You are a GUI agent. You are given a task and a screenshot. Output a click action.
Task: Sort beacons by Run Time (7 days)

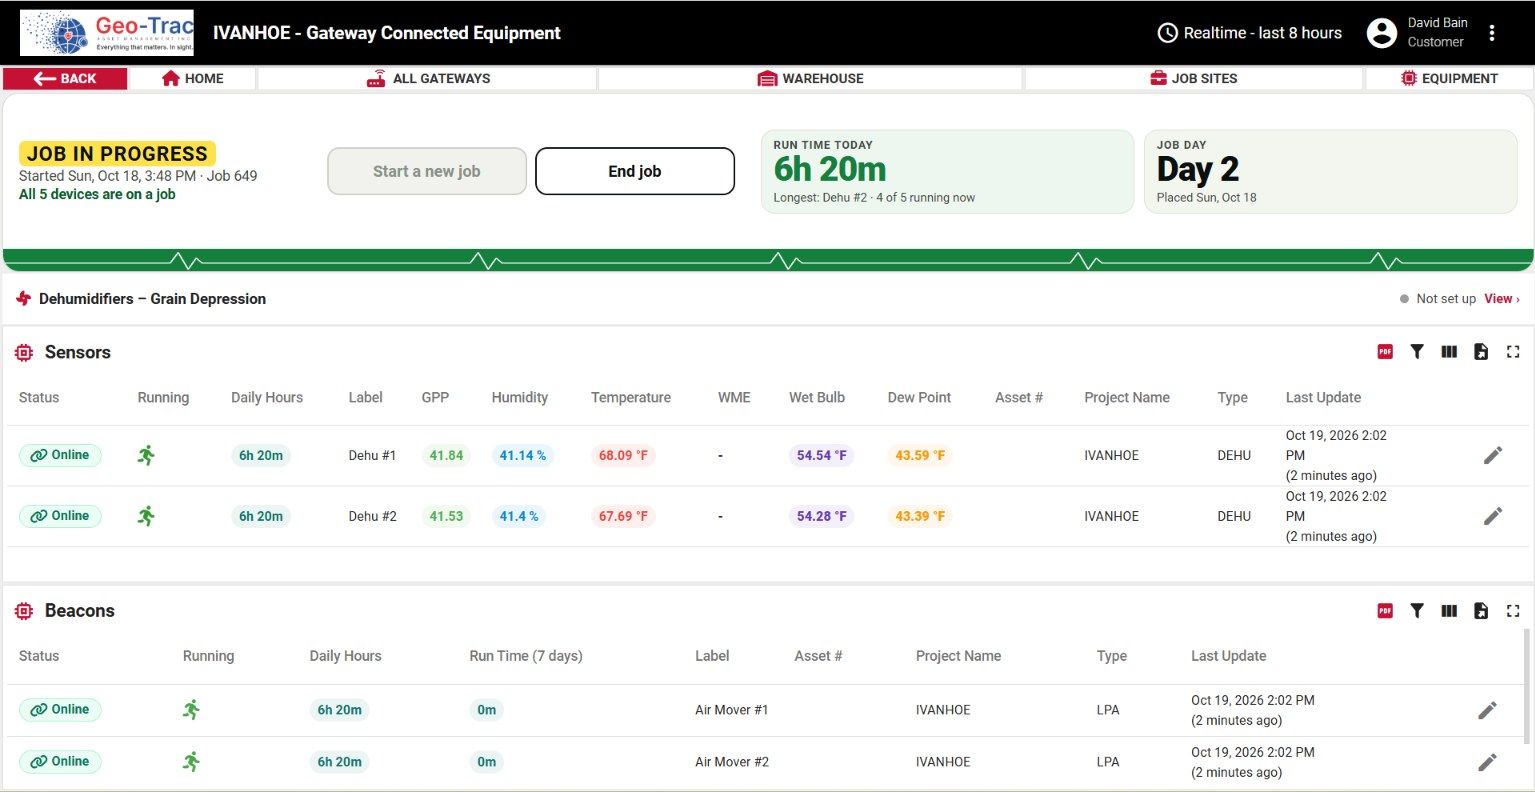click(x=526, y=656)
